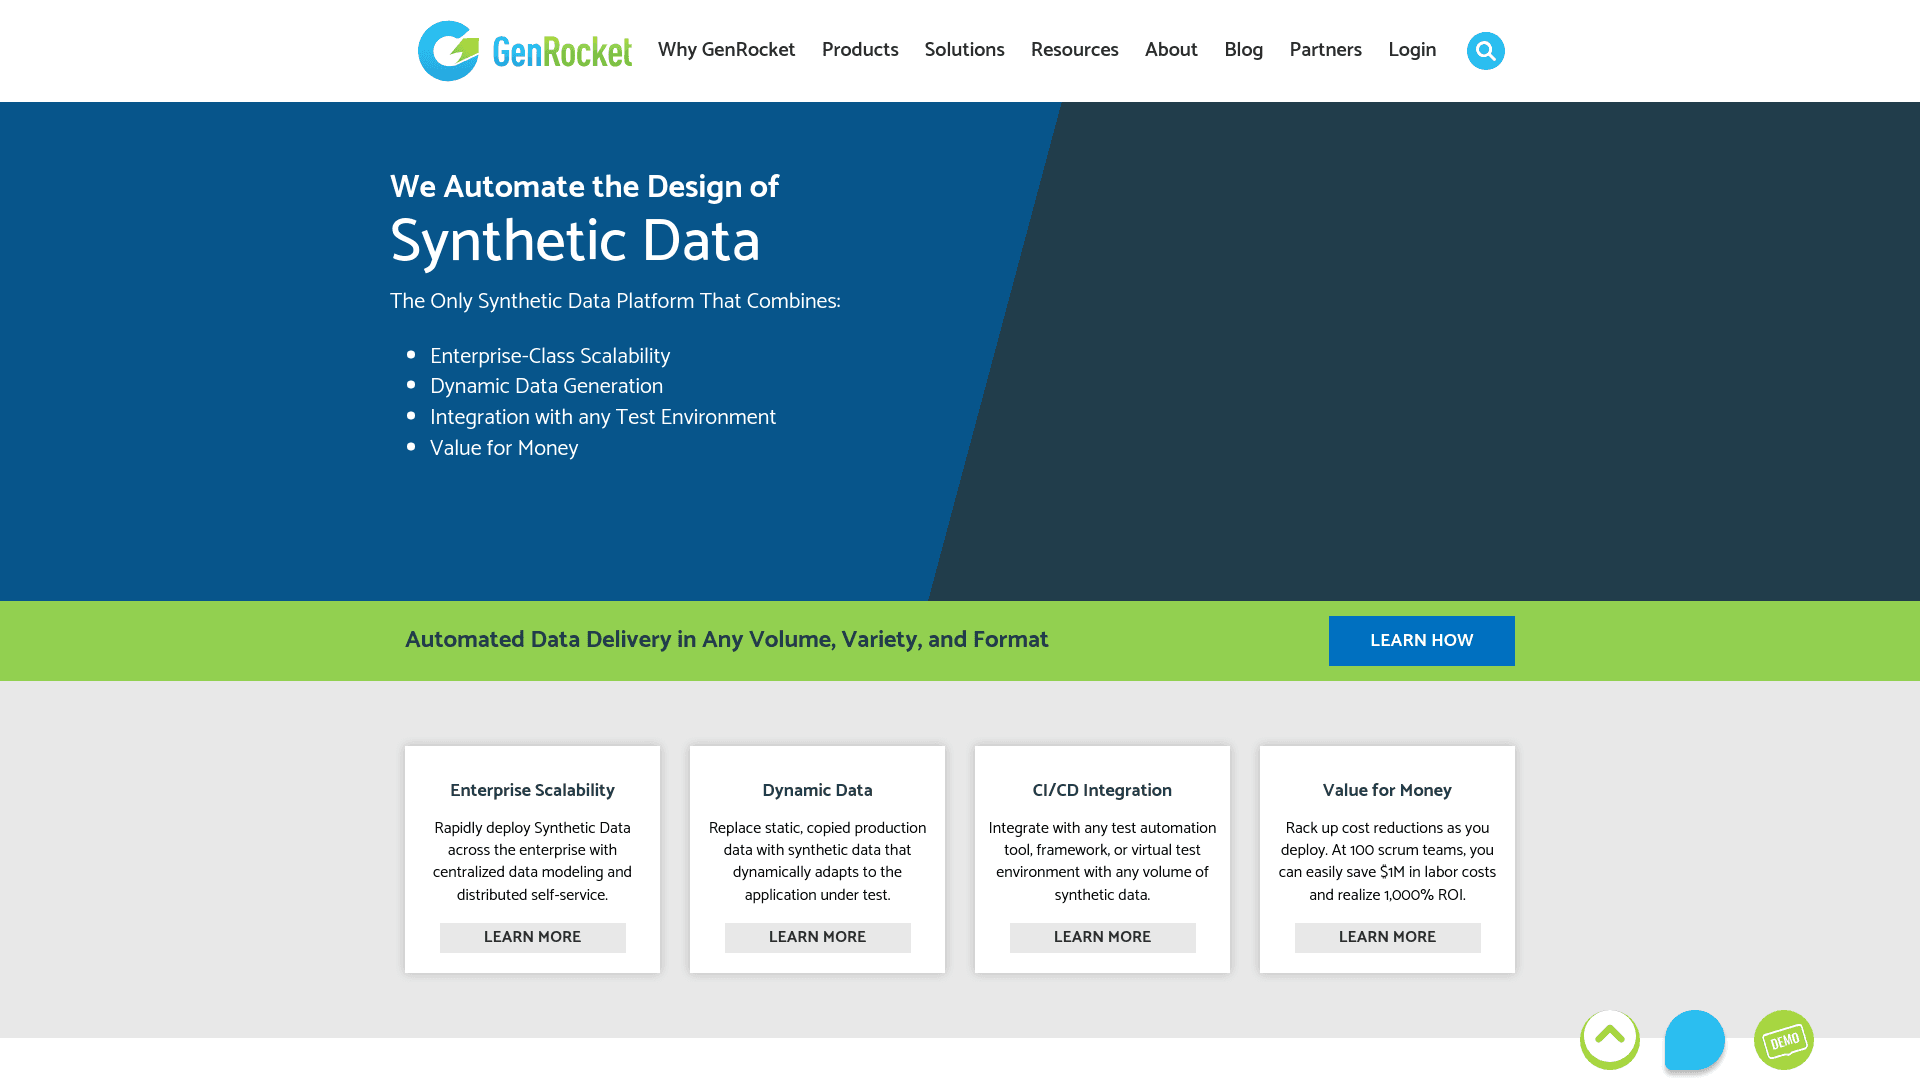The width and height of the screenshot is (1920, 1080).
Task: Expand the Solutions menu
Action: coord(964,50)
